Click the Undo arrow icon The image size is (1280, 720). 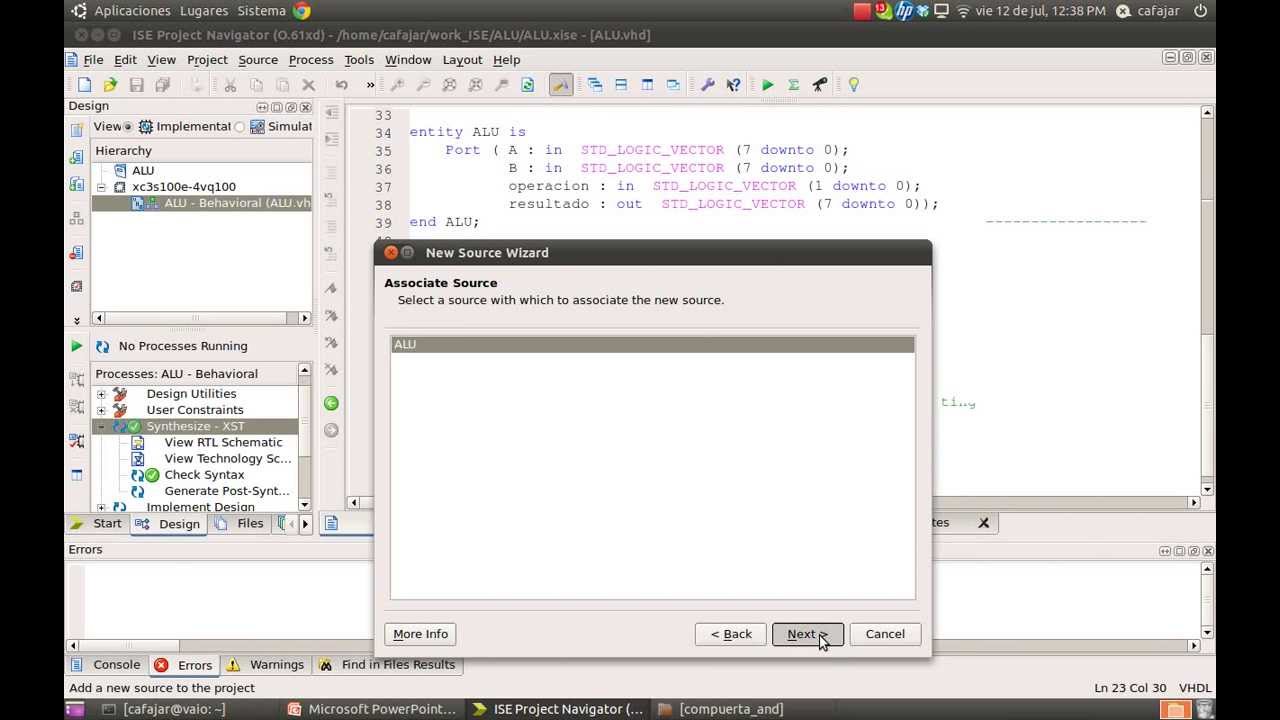[342, 85]
